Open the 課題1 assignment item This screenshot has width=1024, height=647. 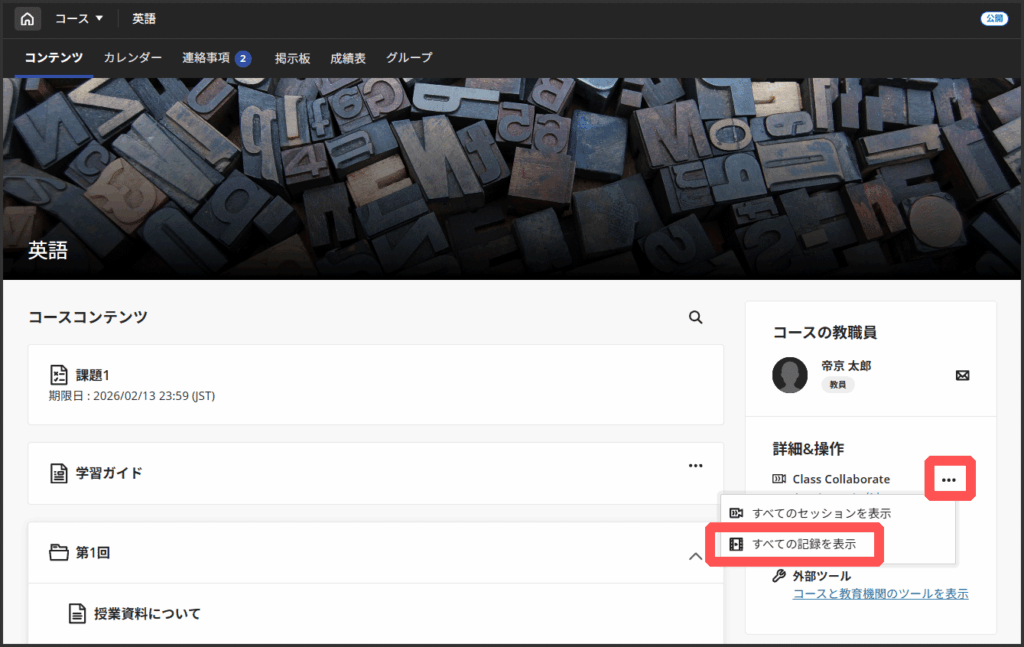pyautogui.click(x=93, y=375)
